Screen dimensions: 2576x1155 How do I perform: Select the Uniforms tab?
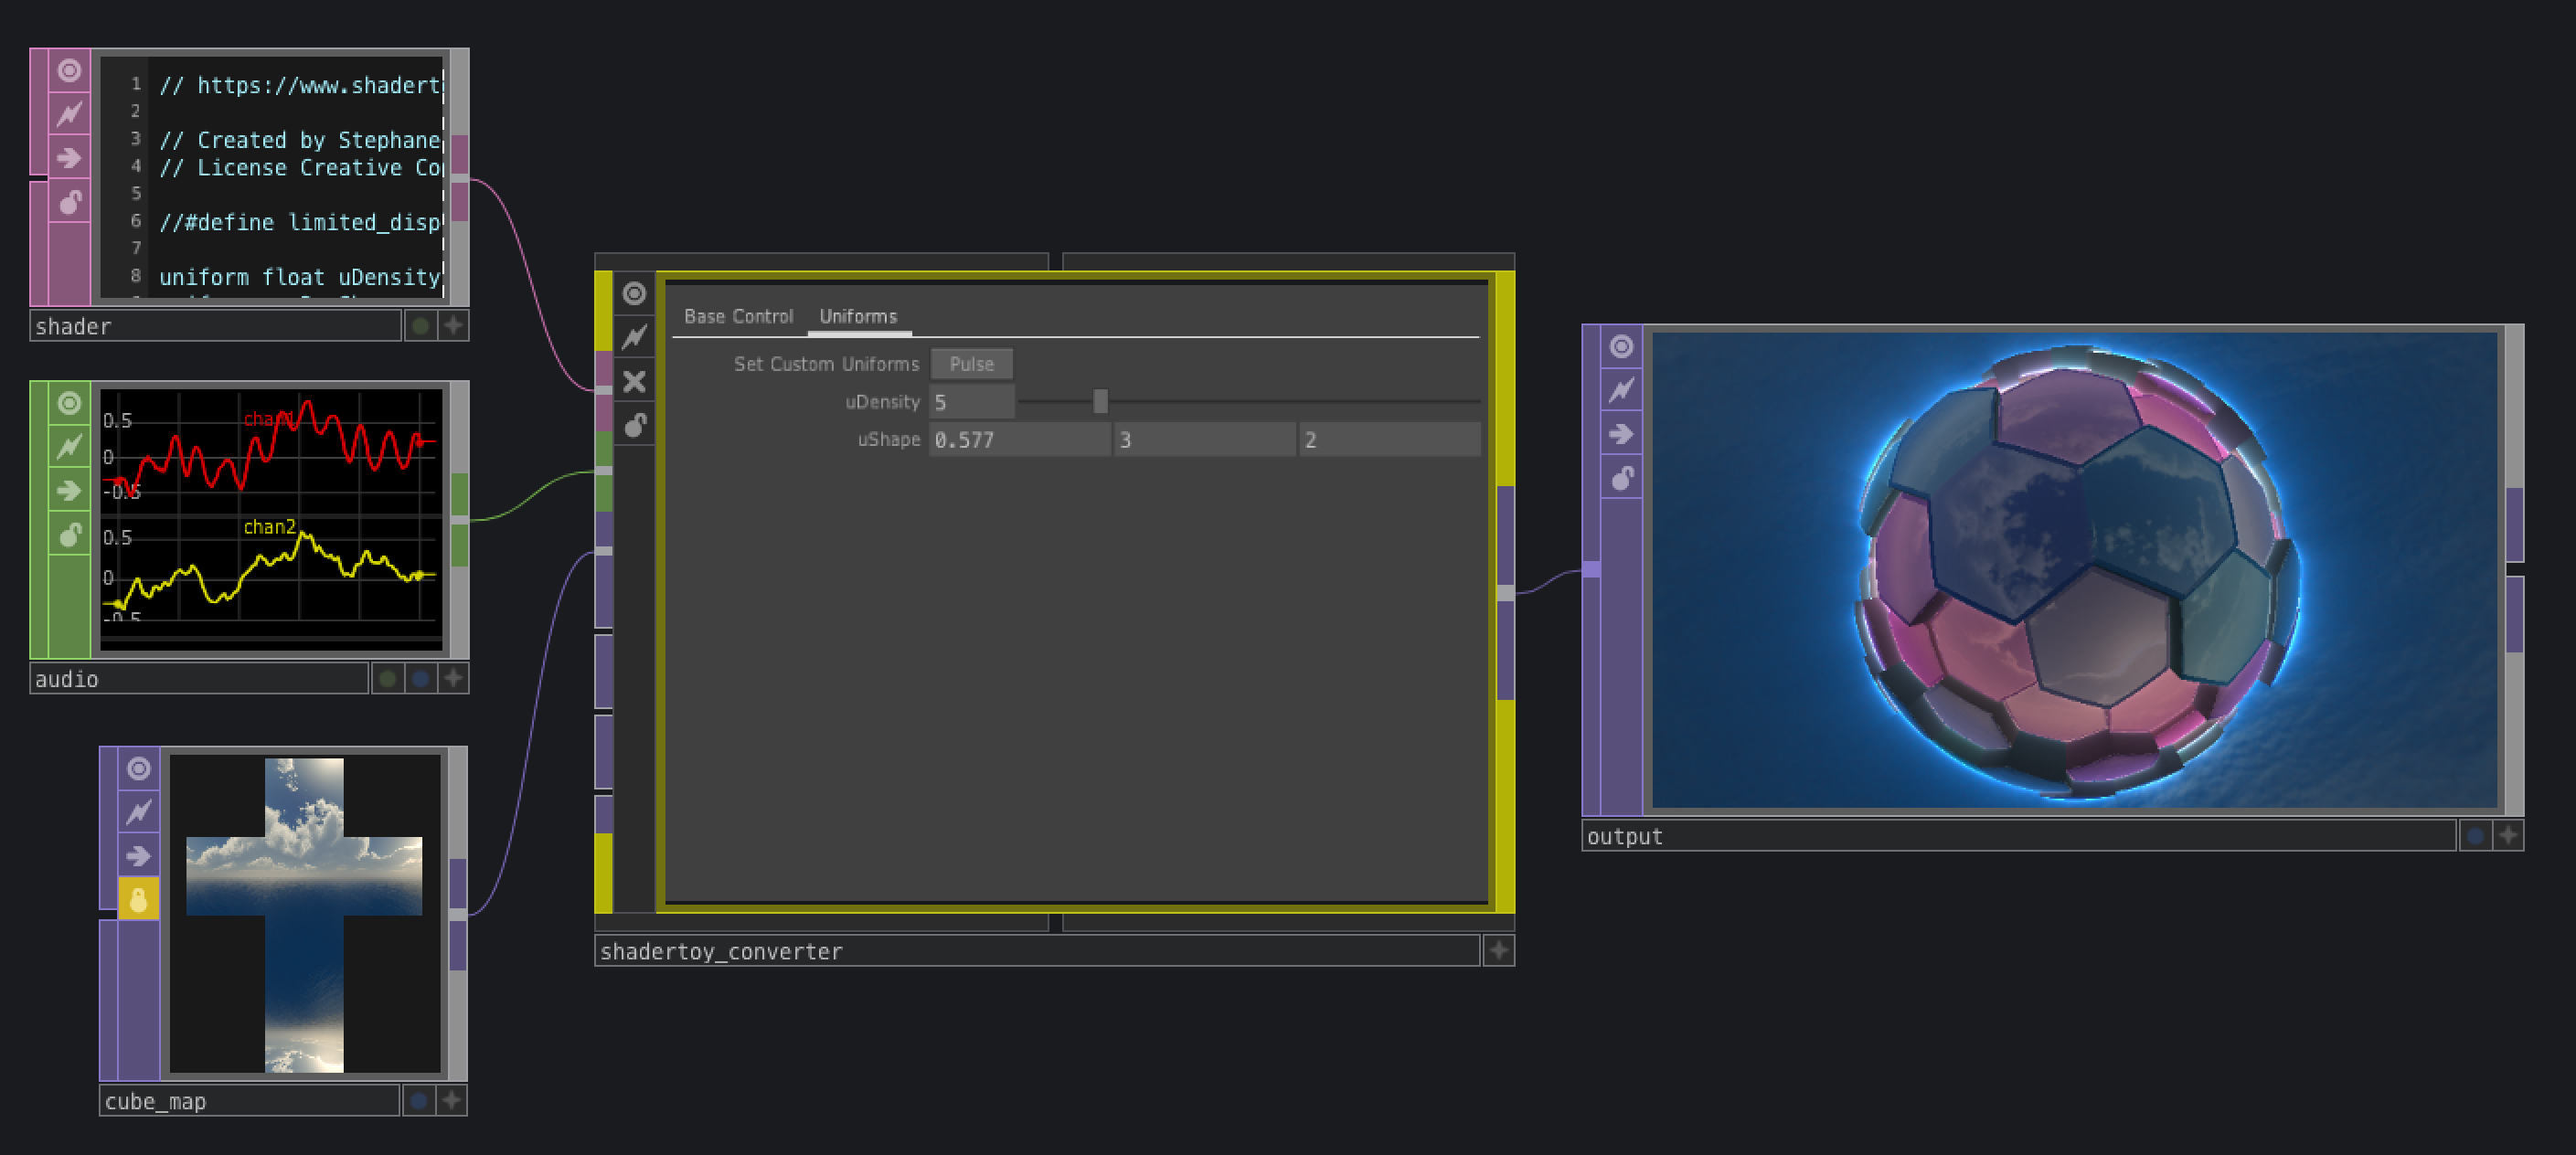point(858,317)
